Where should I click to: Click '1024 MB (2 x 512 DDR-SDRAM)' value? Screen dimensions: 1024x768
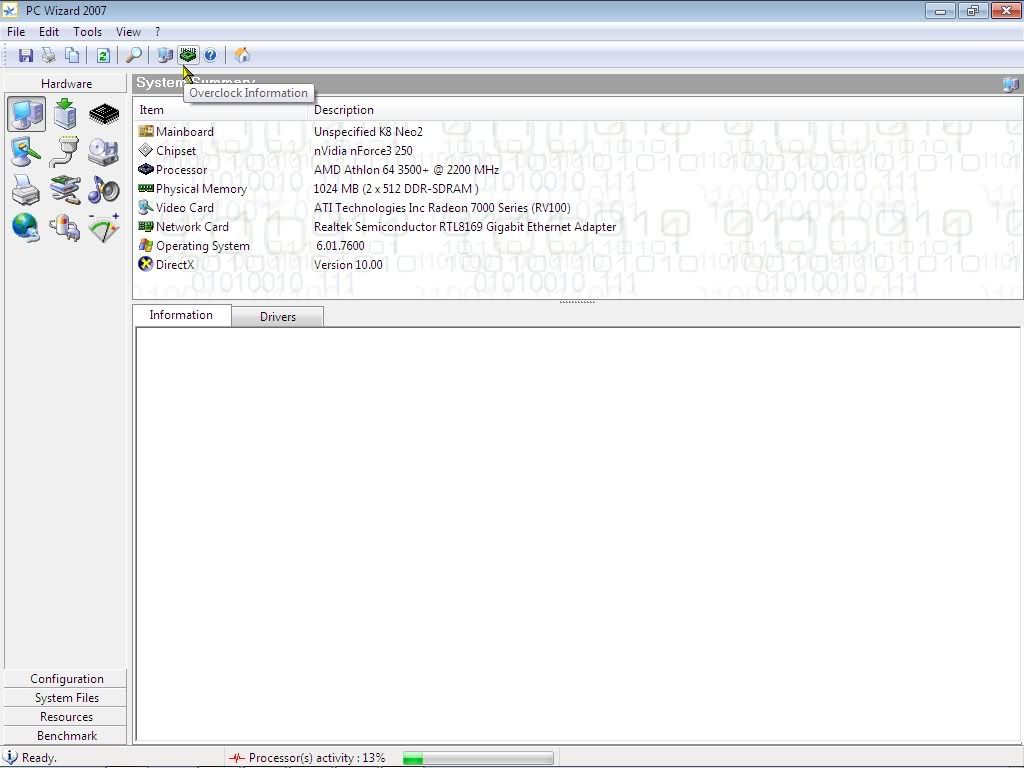coord(396,188)
